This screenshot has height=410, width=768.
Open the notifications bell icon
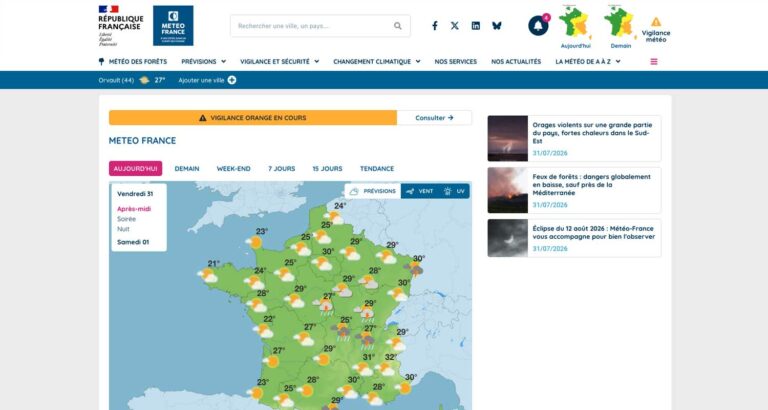coord(538,26)
